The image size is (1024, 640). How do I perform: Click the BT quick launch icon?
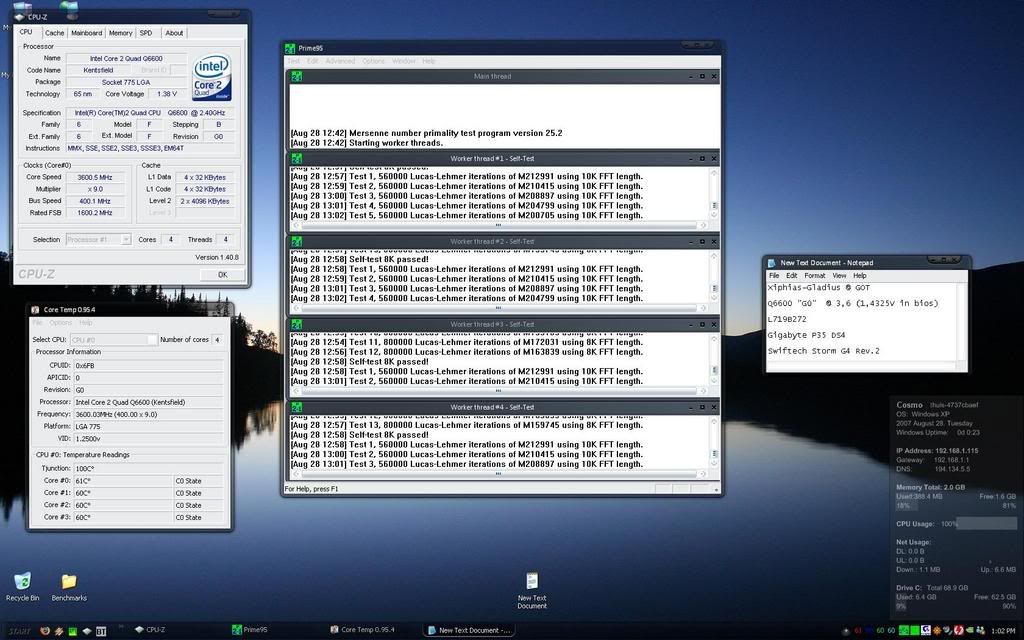click(x=101, y=631)
